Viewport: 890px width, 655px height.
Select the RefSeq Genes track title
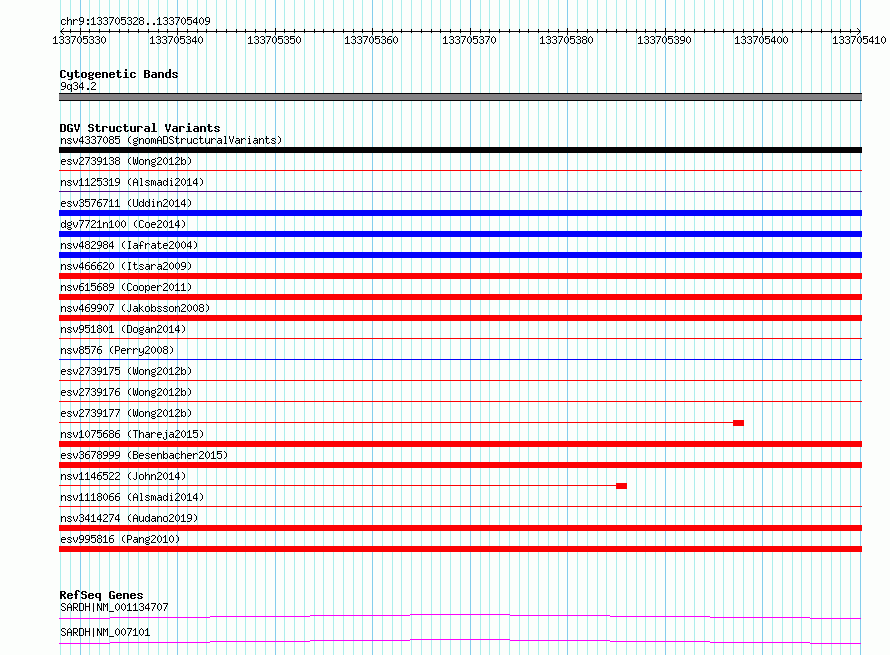101,595
